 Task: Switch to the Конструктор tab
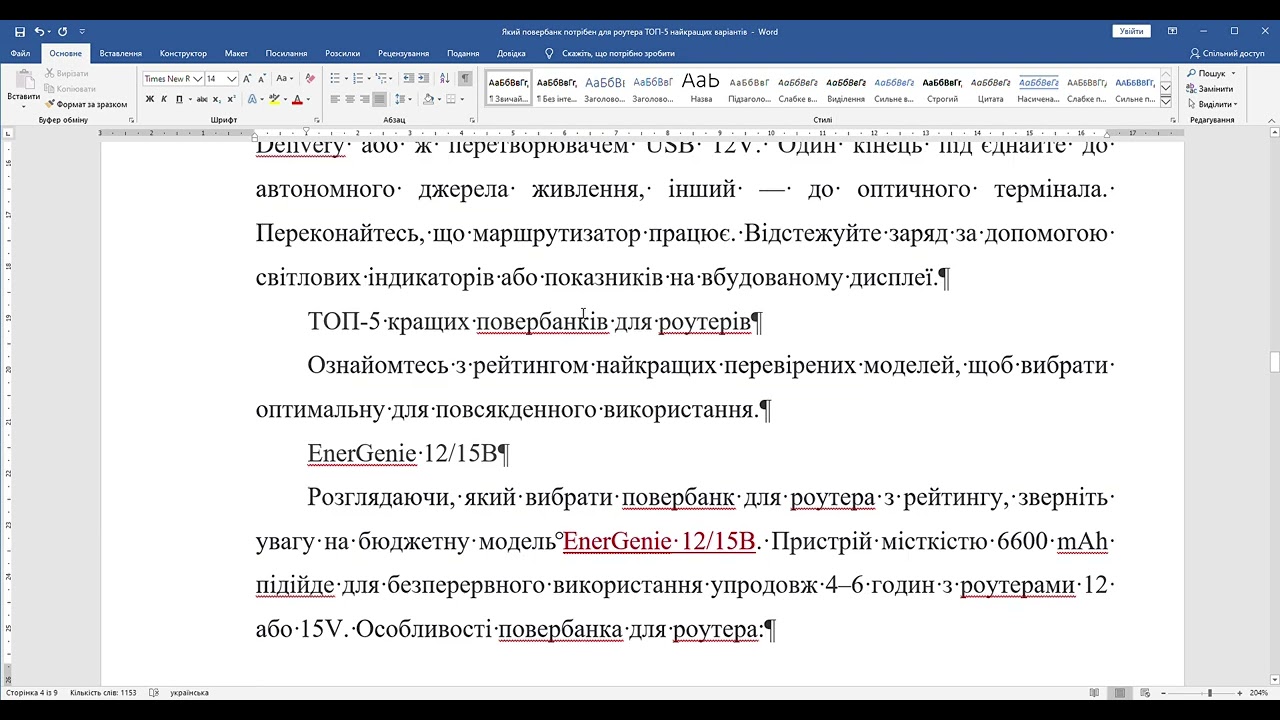183,53
